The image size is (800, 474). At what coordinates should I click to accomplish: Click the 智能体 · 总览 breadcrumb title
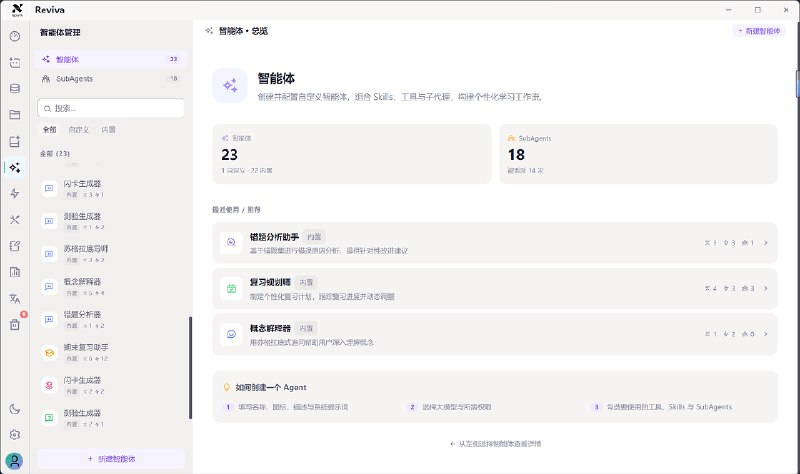[243, 31]
